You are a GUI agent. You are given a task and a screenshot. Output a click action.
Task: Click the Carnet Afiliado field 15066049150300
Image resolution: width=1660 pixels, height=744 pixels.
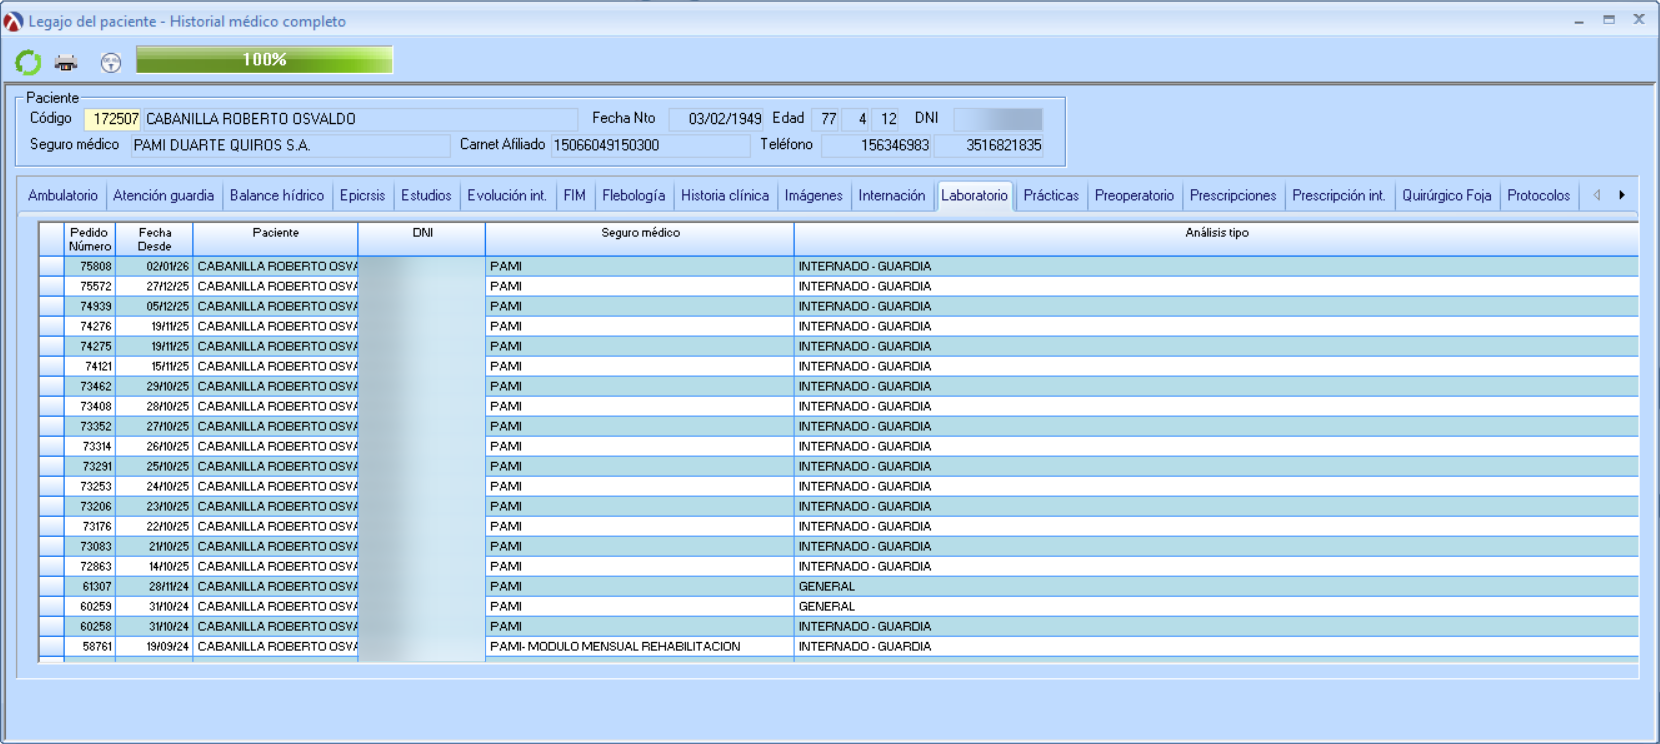tap(650, 146)
